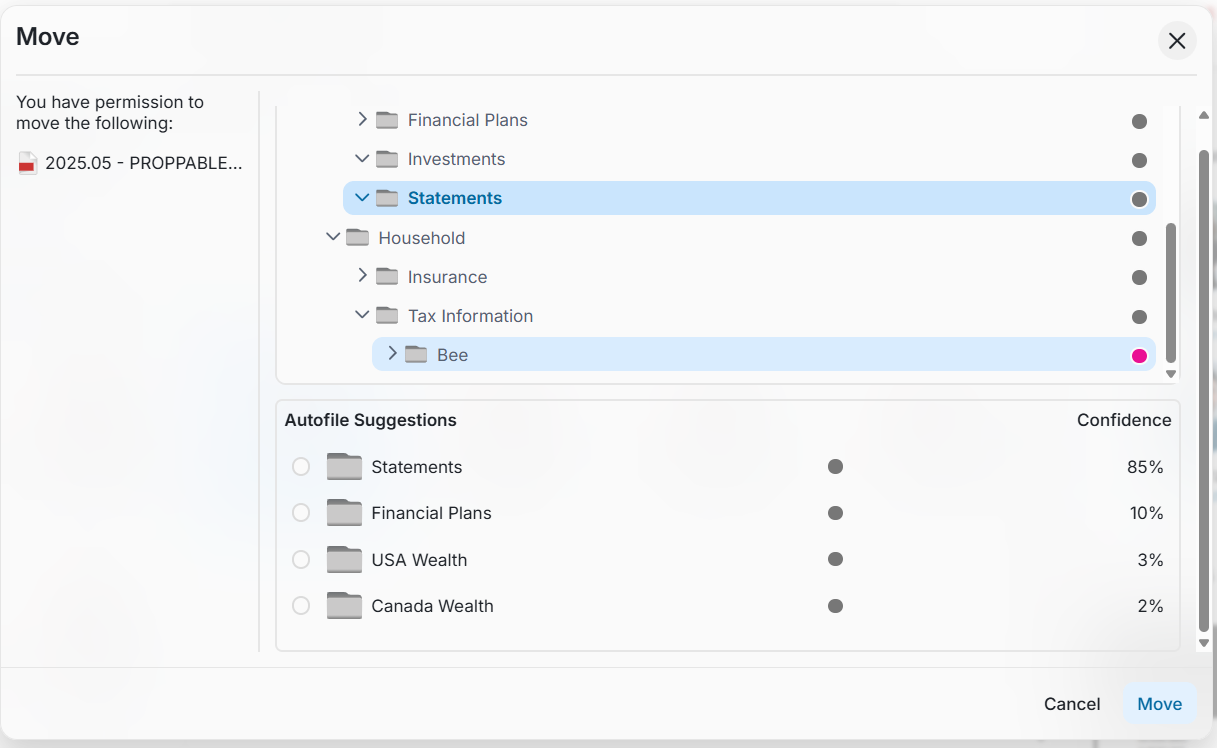Select the Insurance tree label
1217x748 pixels.
pyautogui.click(x=447, y=277)
